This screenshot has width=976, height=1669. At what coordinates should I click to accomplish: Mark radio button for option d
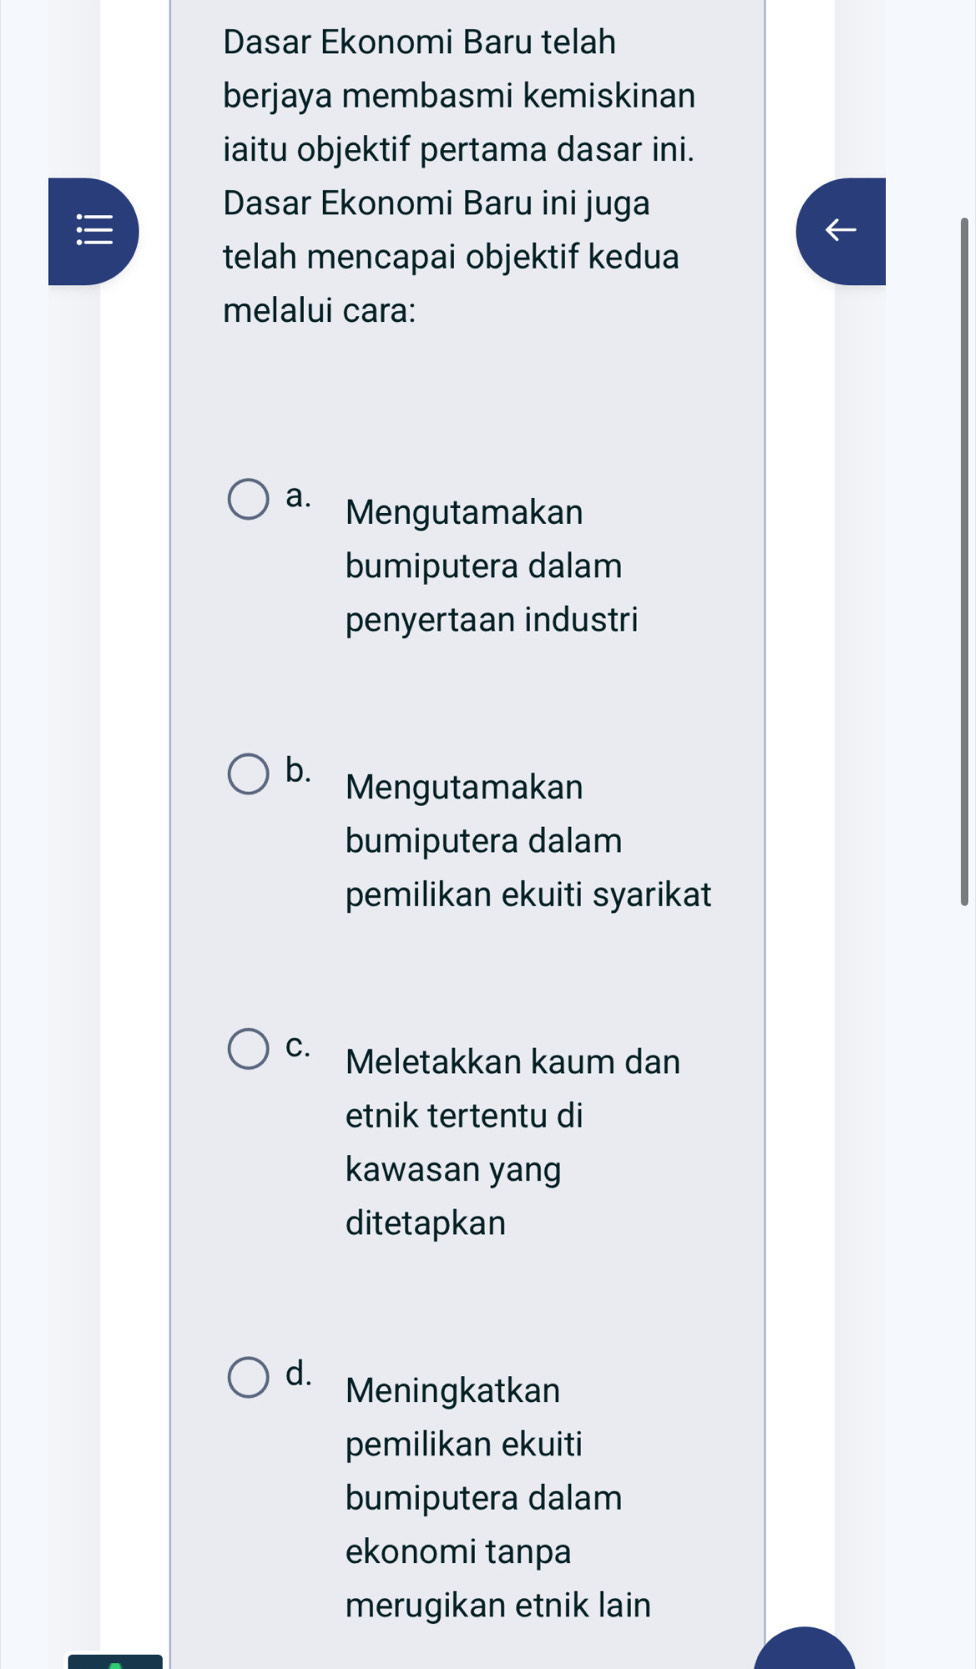click(x=248, y=1377)
